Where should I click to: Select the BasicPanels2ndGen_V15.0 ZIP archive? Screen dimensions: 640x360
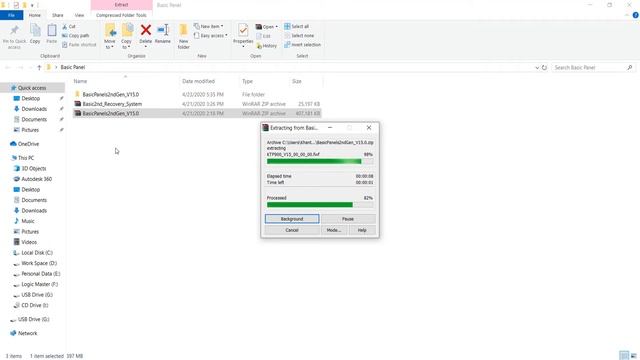[198, 113]
